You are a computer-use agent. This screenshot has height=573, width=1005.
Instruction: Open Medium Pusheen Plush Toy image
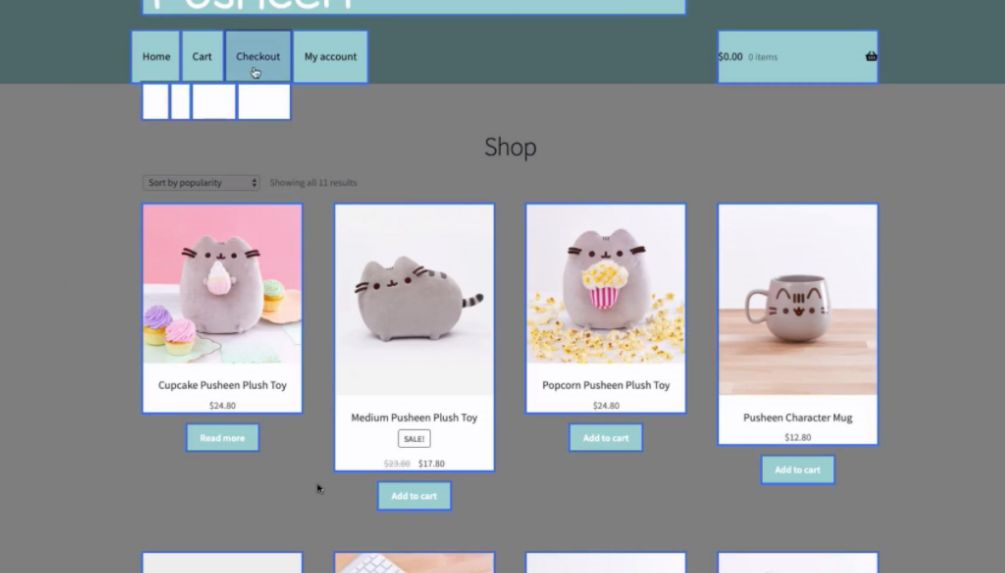(414, 300)
